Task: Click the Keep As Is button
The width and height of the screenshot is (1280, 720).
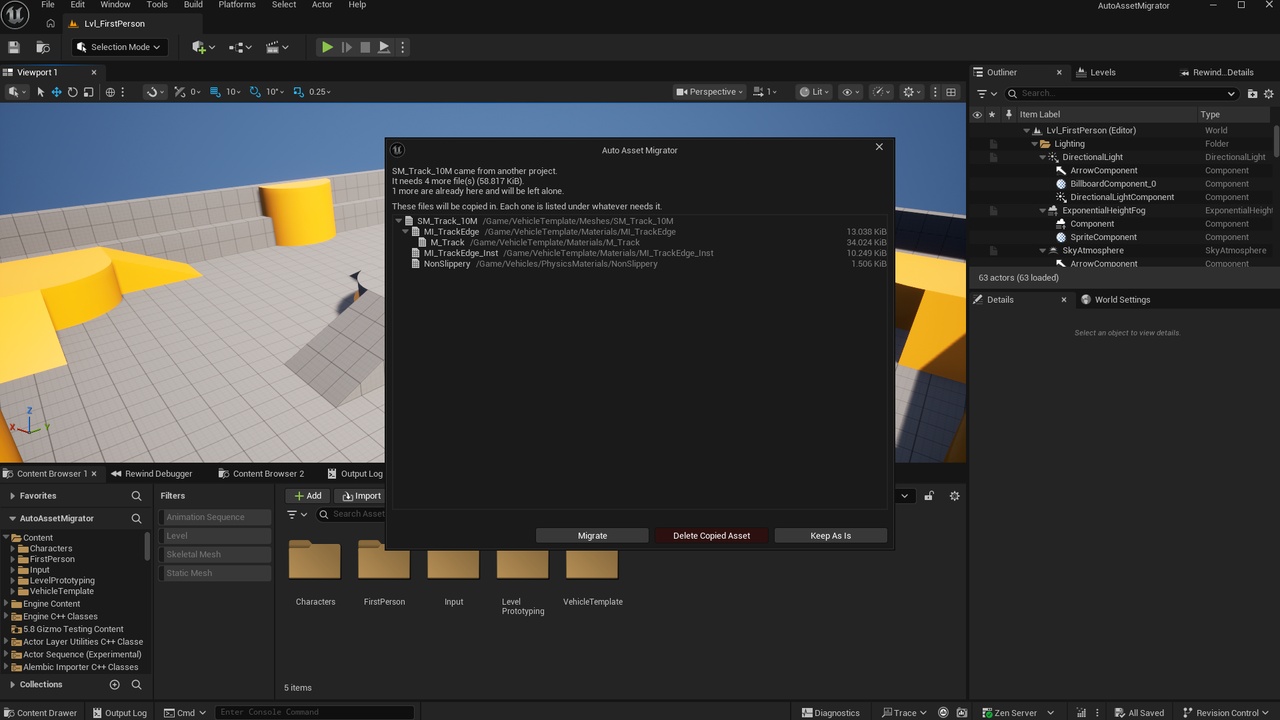Action: click(x=830, y=535)
